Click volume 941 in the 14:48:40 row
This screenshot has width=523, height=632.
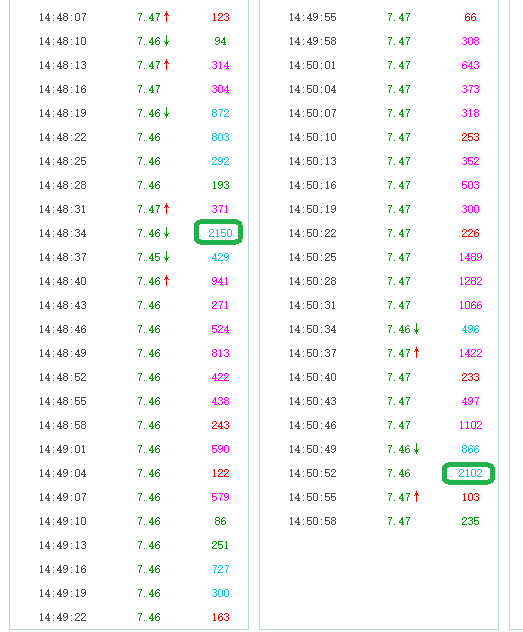click(x=220, y=281)
